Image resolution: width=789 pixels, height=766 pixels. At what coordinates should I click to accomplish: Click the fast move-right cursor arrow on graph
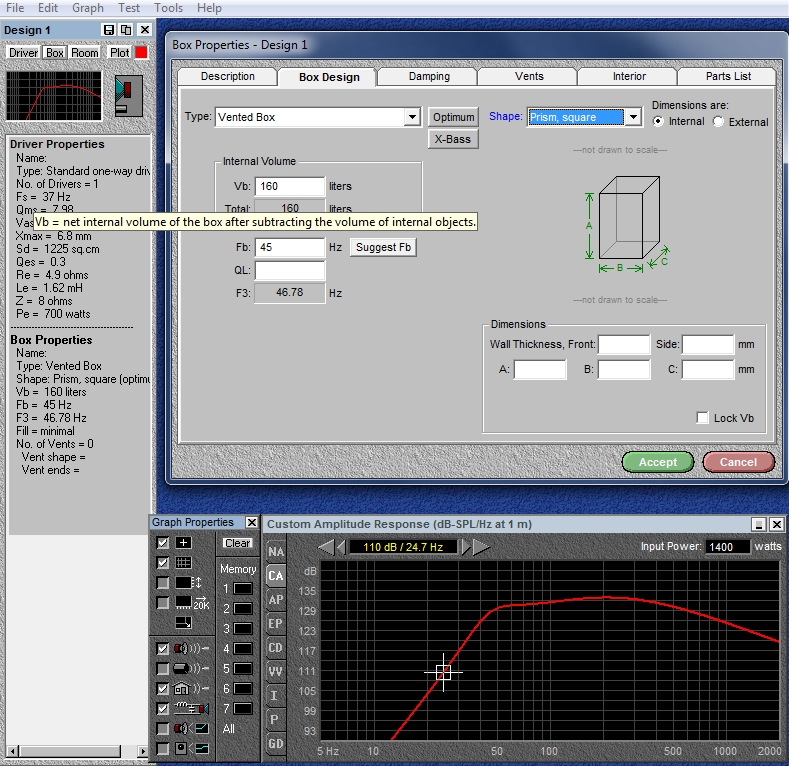(x=481, y=547)
